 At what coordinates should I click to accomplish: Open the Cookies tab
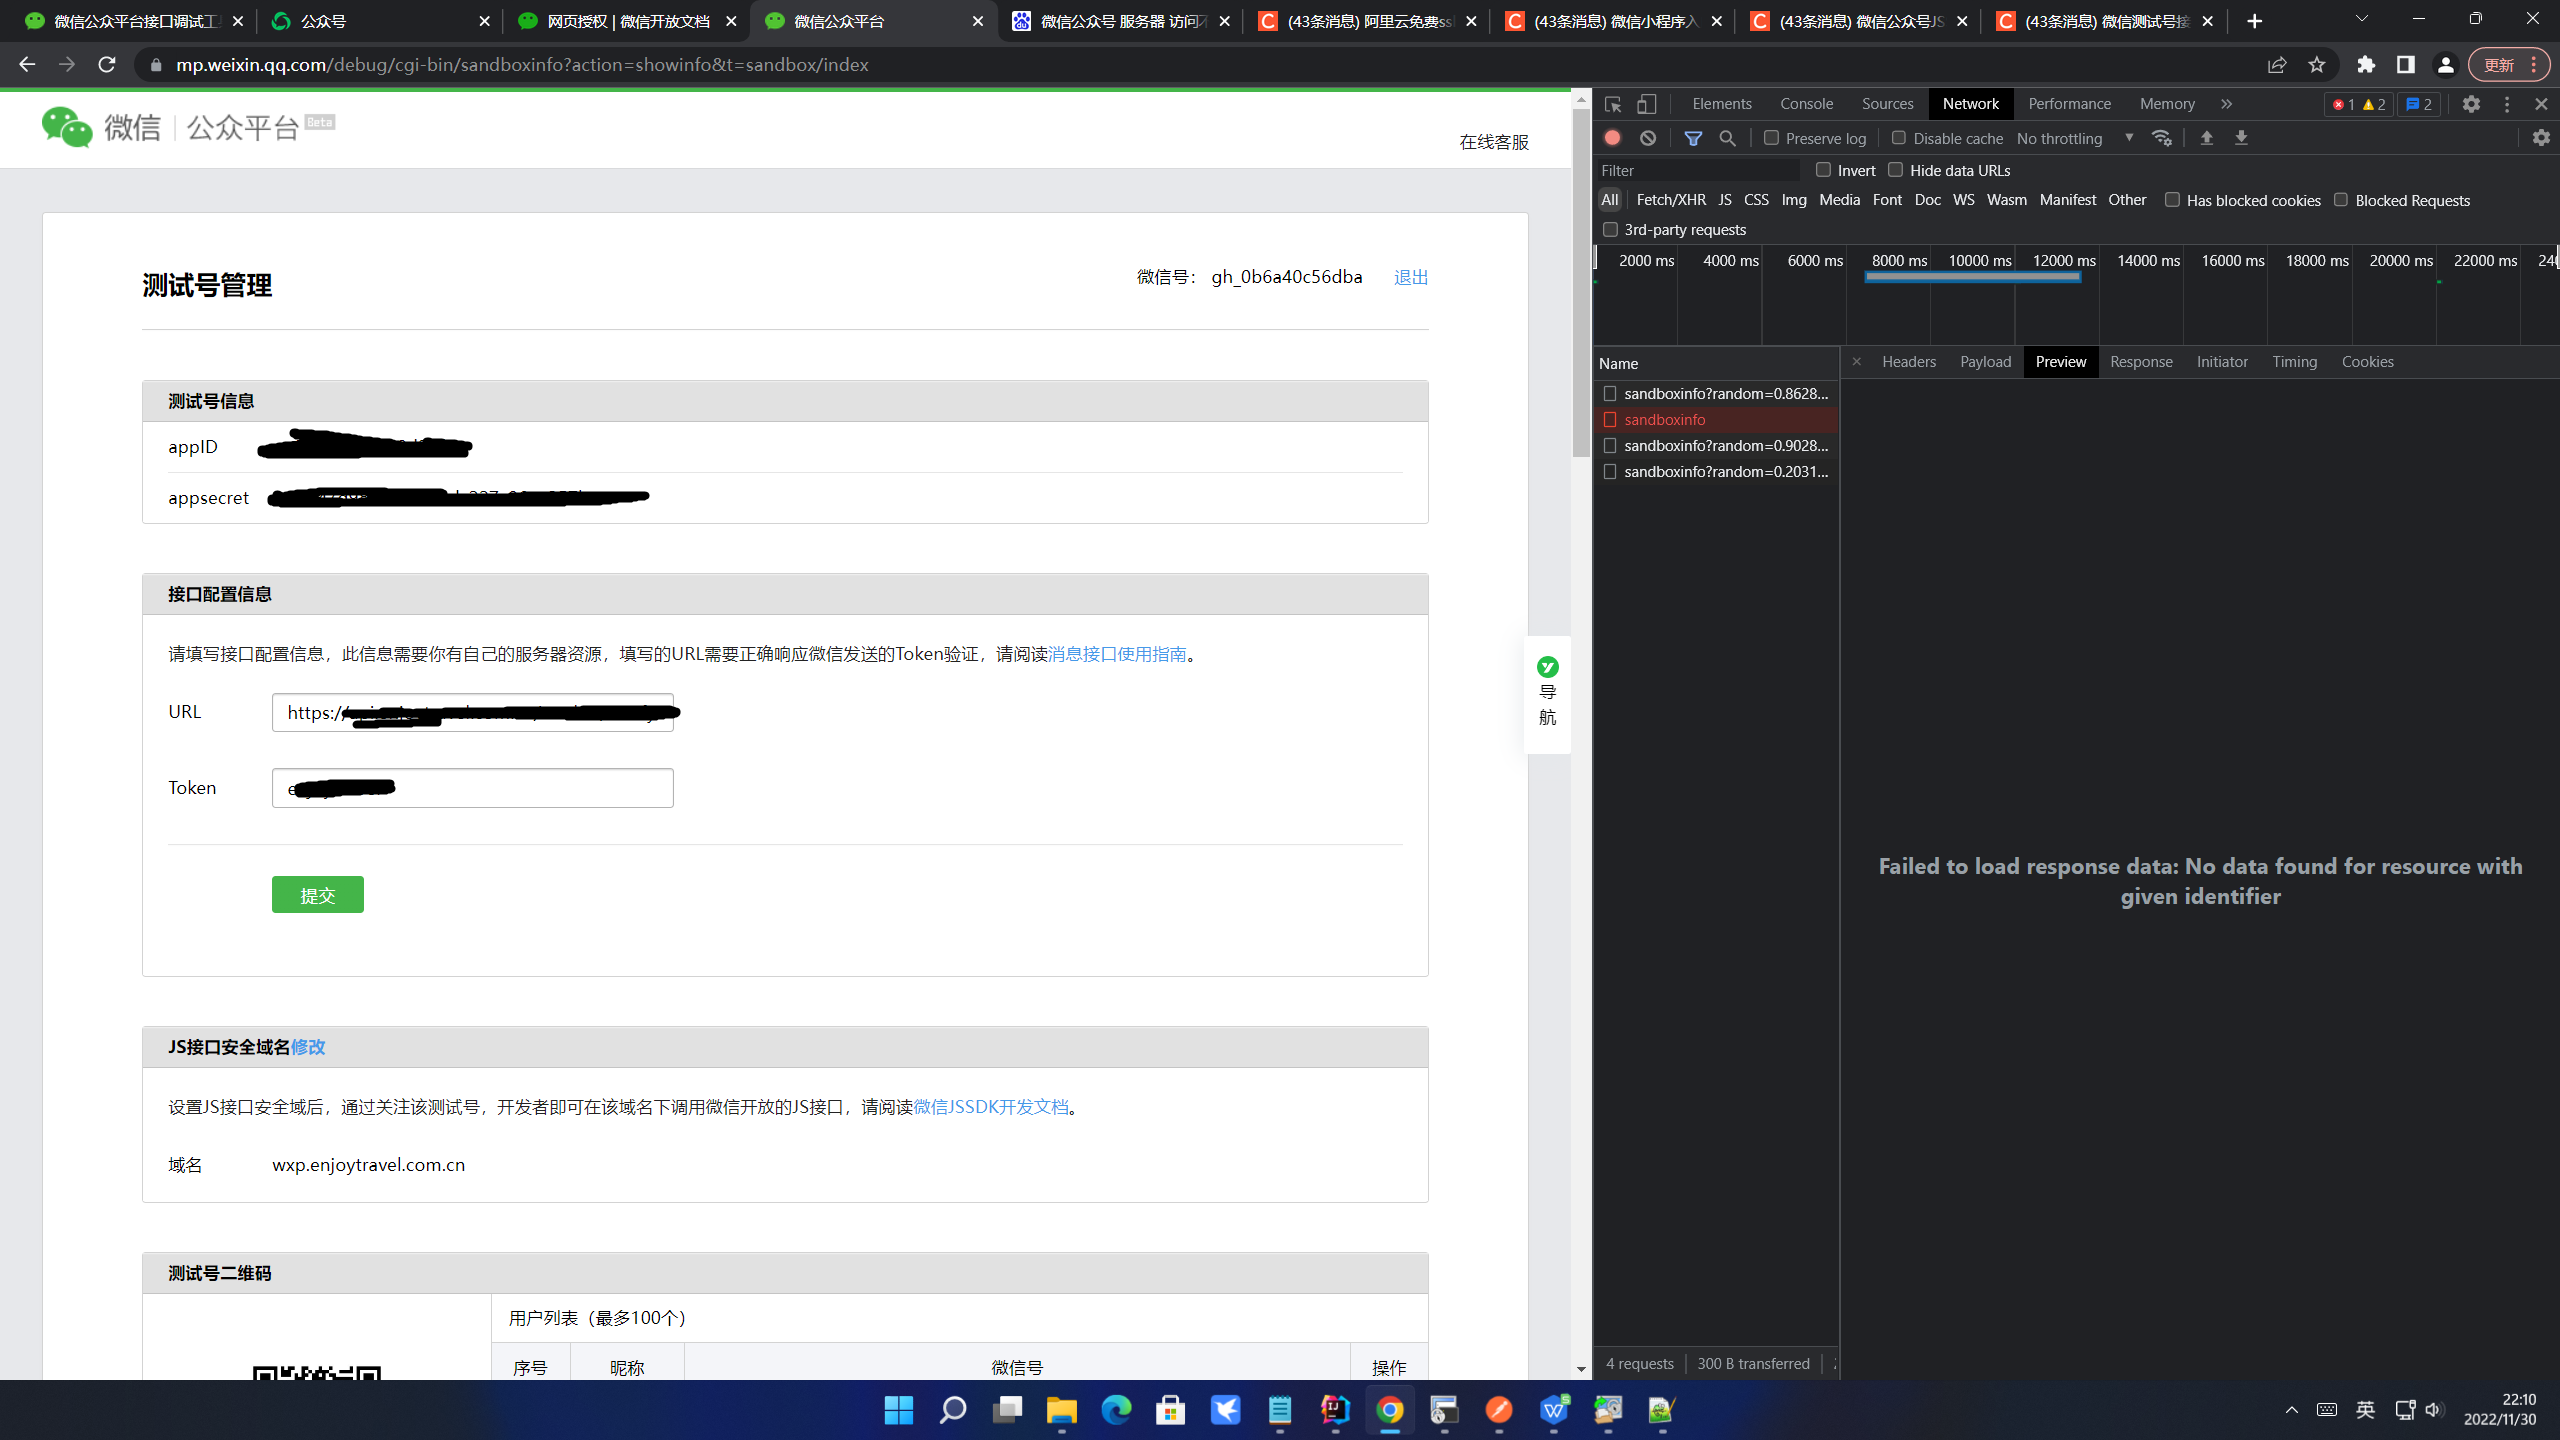click(2367, 362)
